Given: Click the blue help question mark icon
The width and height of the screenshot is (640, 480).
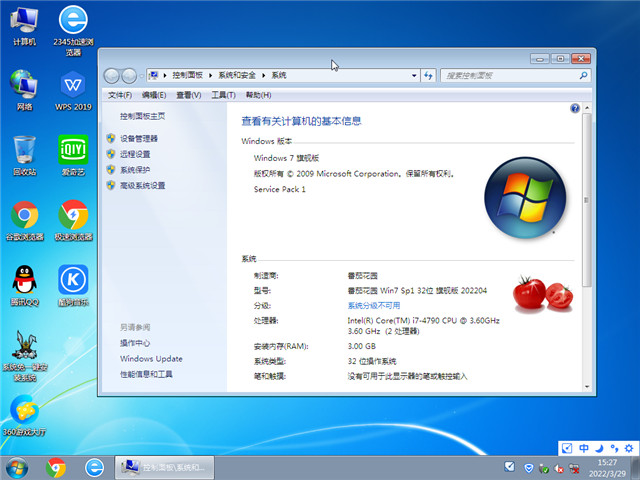Looking at the screenshot, I should click(x=575, y=108).
